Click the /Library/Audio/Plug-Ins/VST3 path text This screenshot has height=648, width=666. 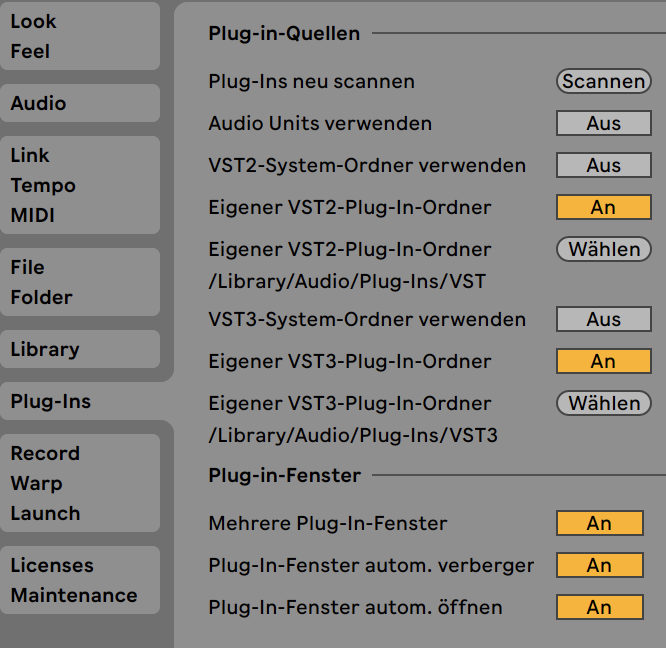(353, 436)
